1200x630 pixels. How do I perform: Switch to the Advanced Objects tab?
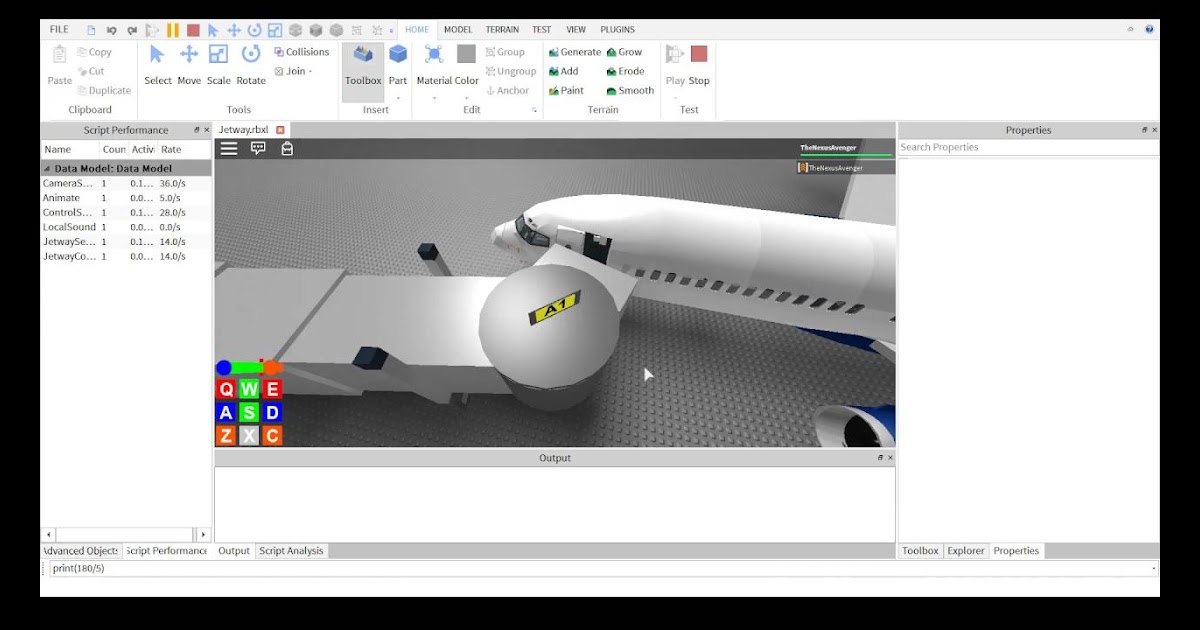pos(80,551)
